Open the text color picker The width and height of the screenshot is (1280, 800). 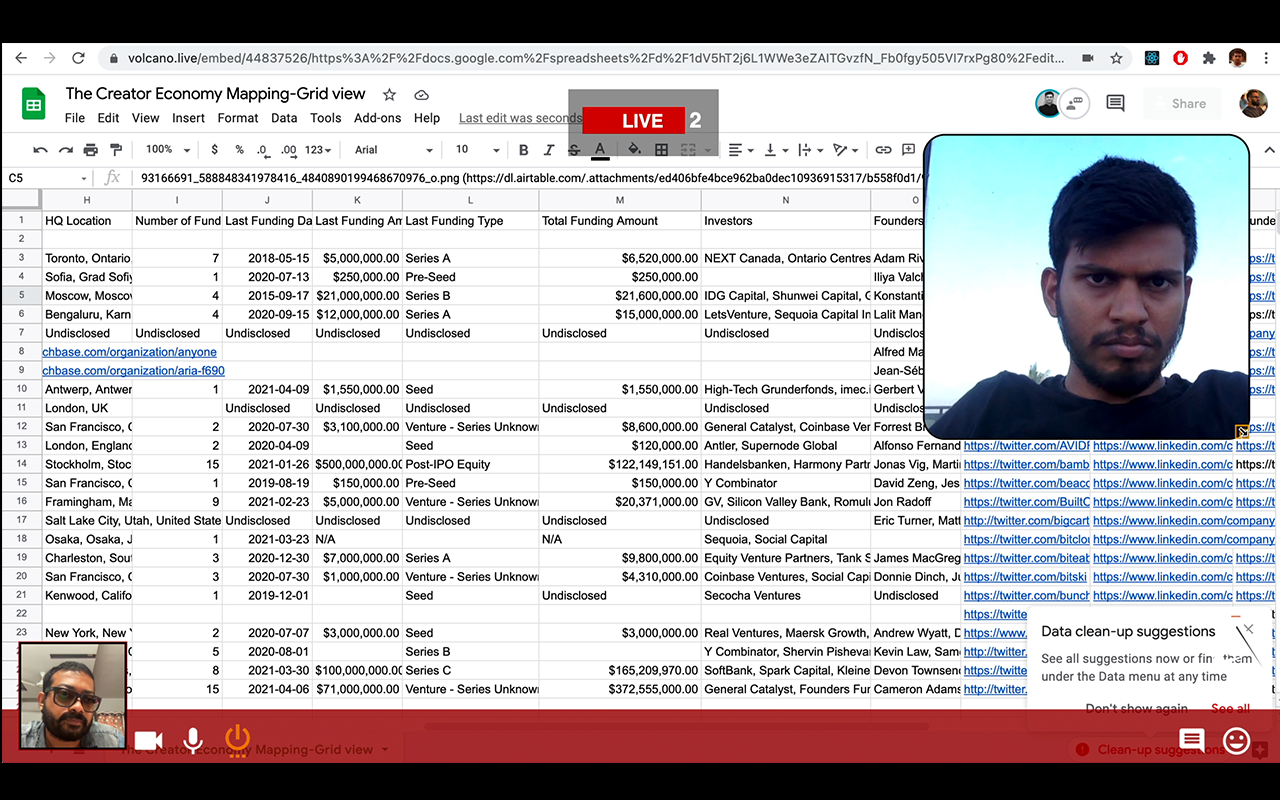(600, 150)
